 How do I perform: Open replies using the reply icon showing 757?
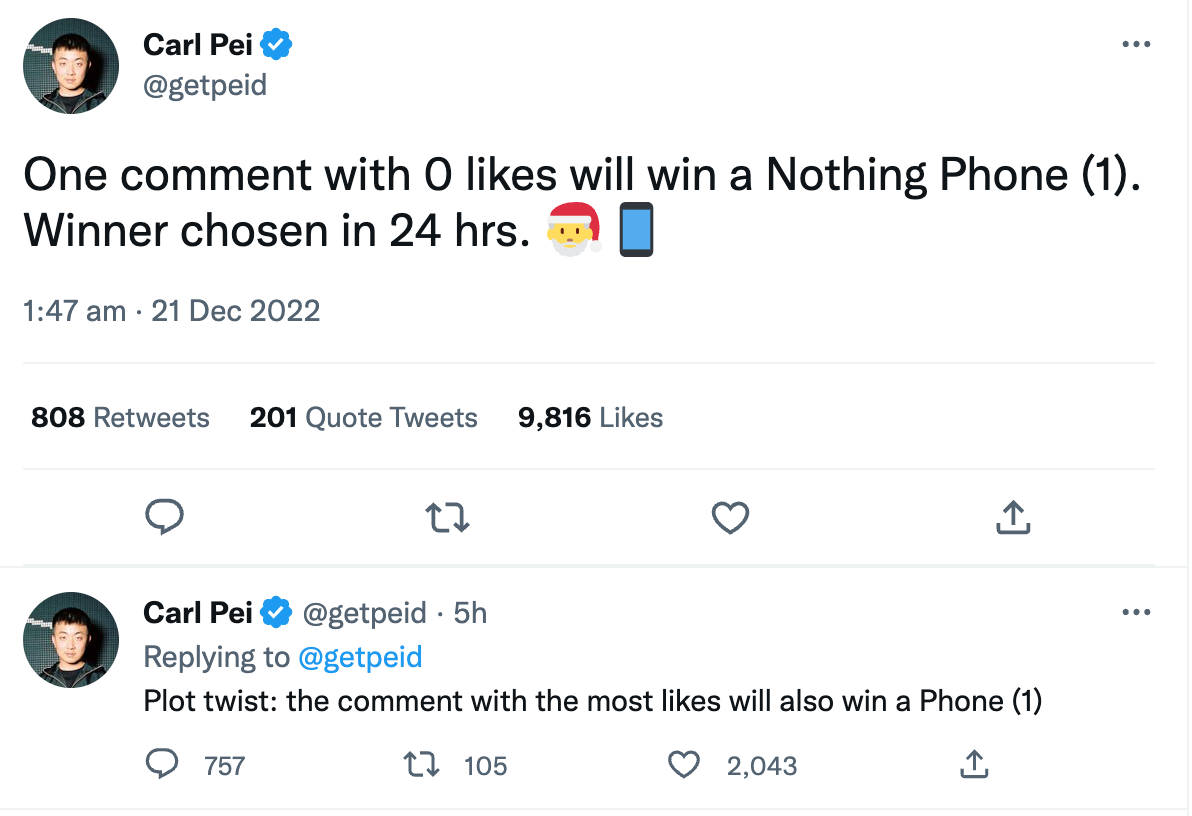pos(163,765)
